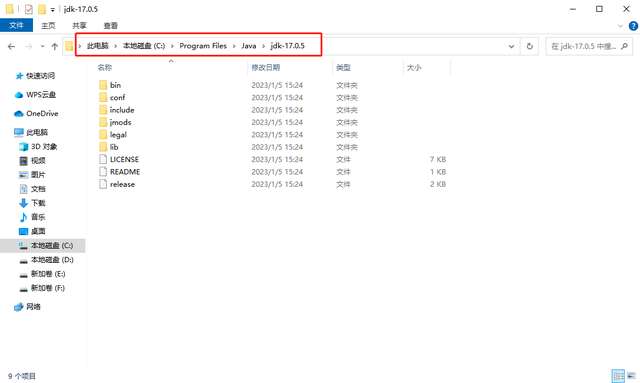The width and height of the screenshot is (640, 383).
Task: Select the README file icon
Action: 103,171
